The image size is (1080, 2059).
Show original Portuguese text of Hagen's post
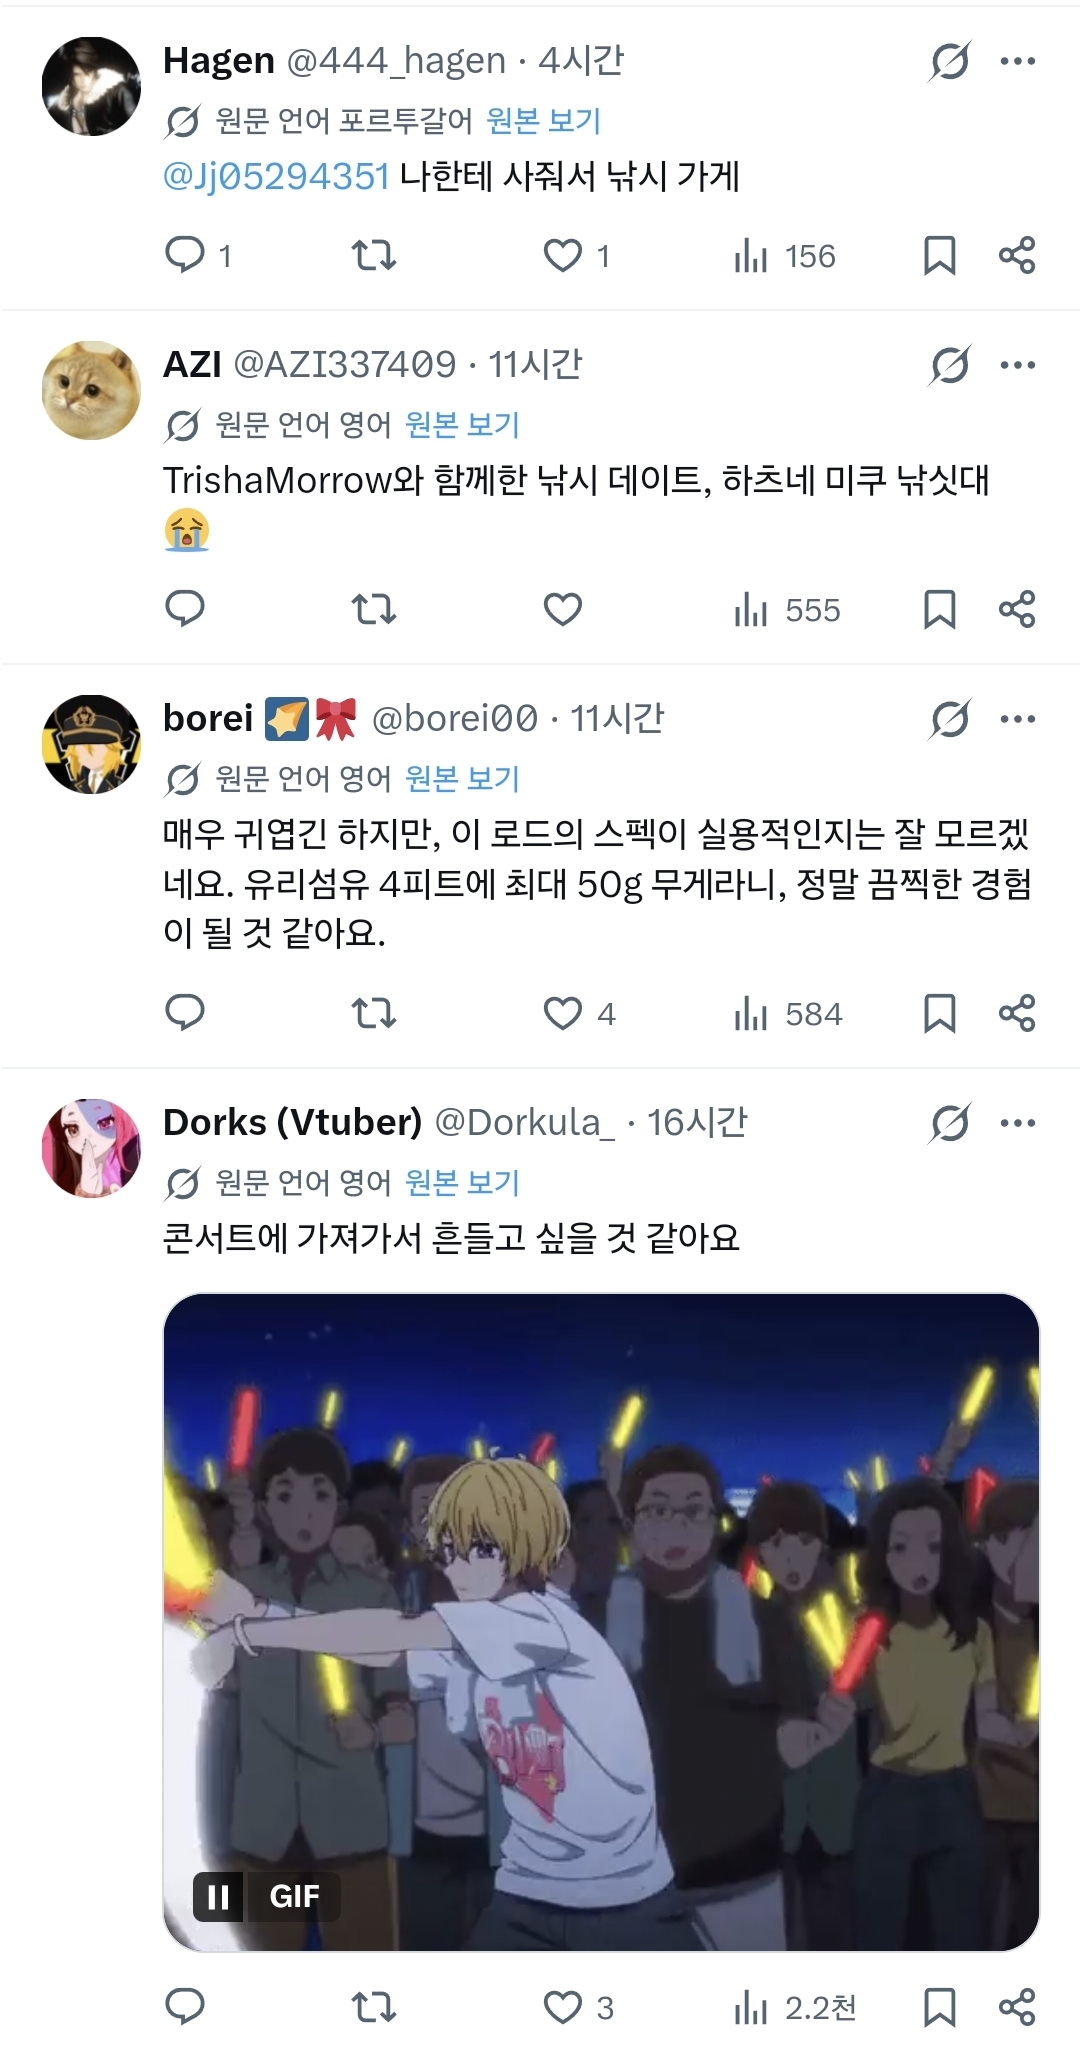pos(543,121)
